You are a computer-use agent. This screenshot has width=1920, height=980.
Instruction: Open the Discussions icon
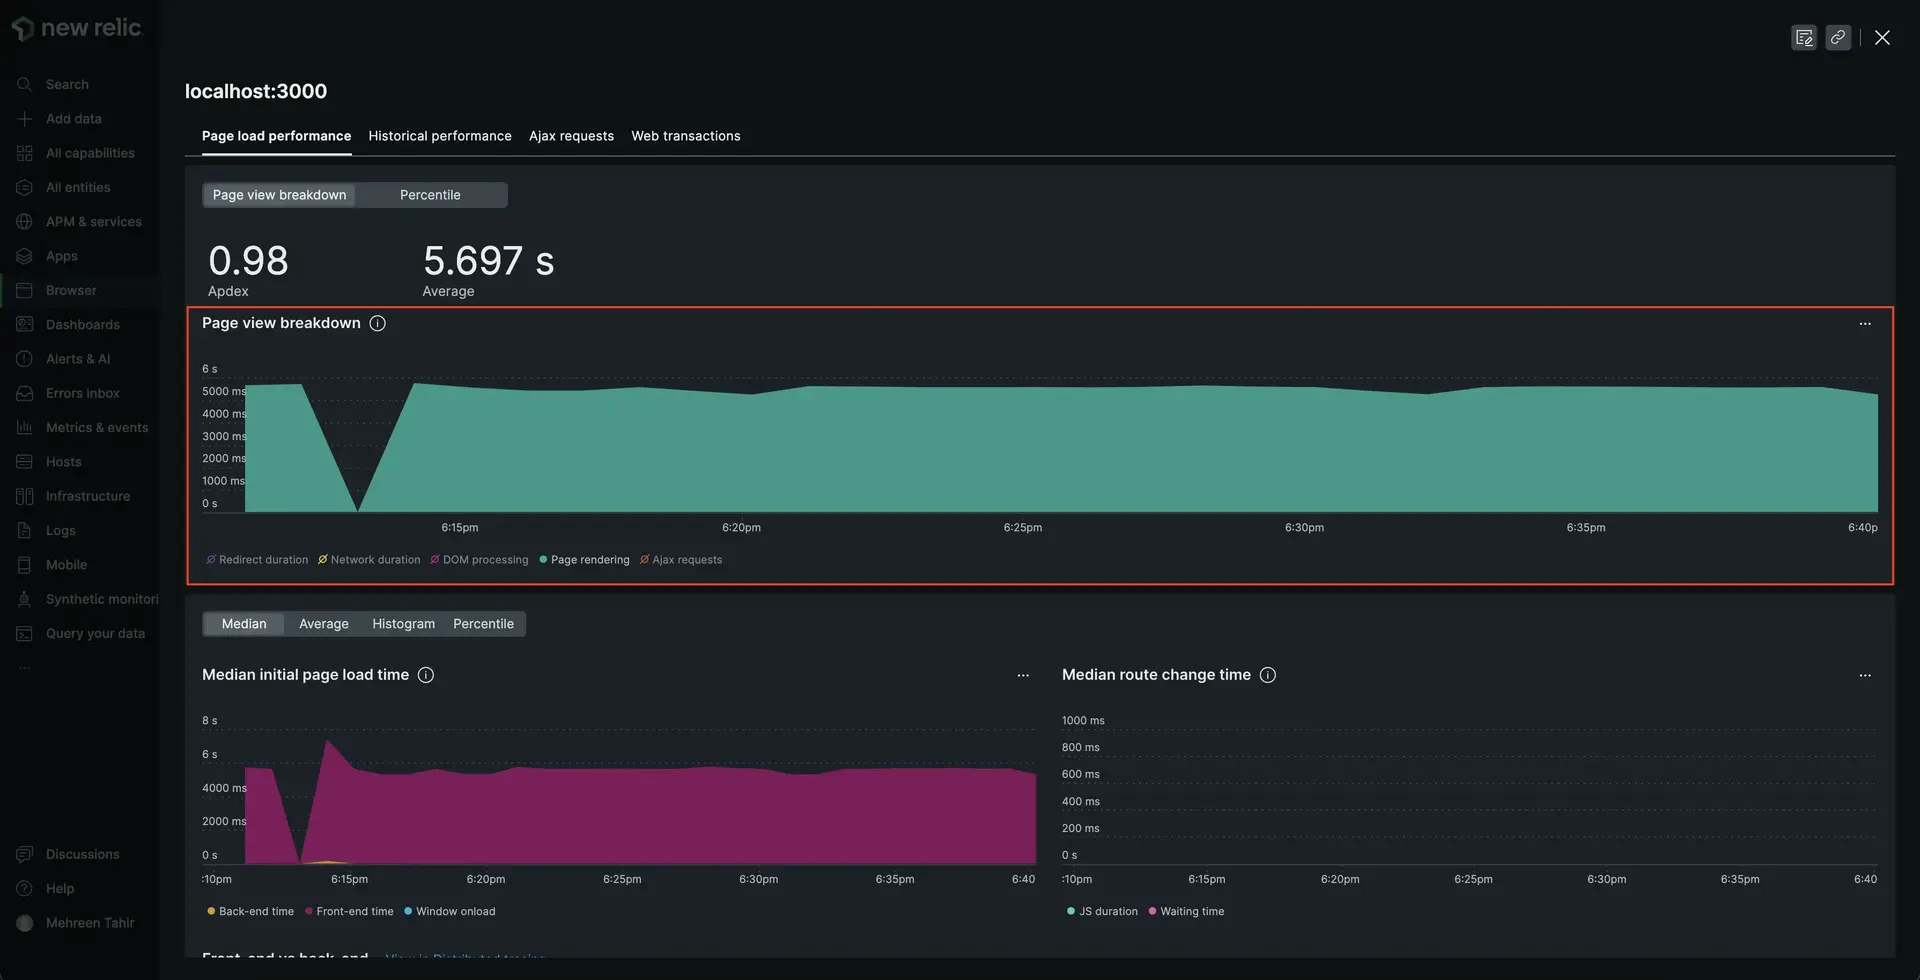pos(25,854)
